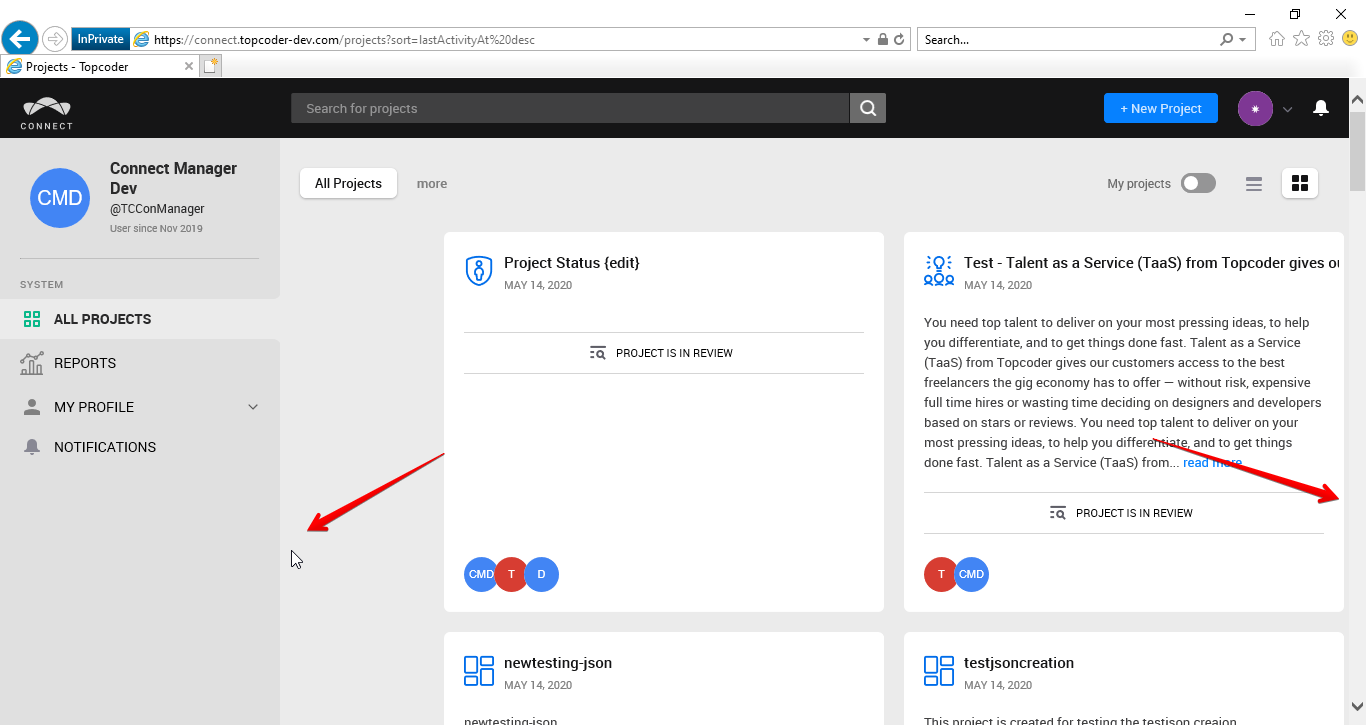Open the search provider dropdown arrow
The image size is (1366, 725).
(1243, 40)
